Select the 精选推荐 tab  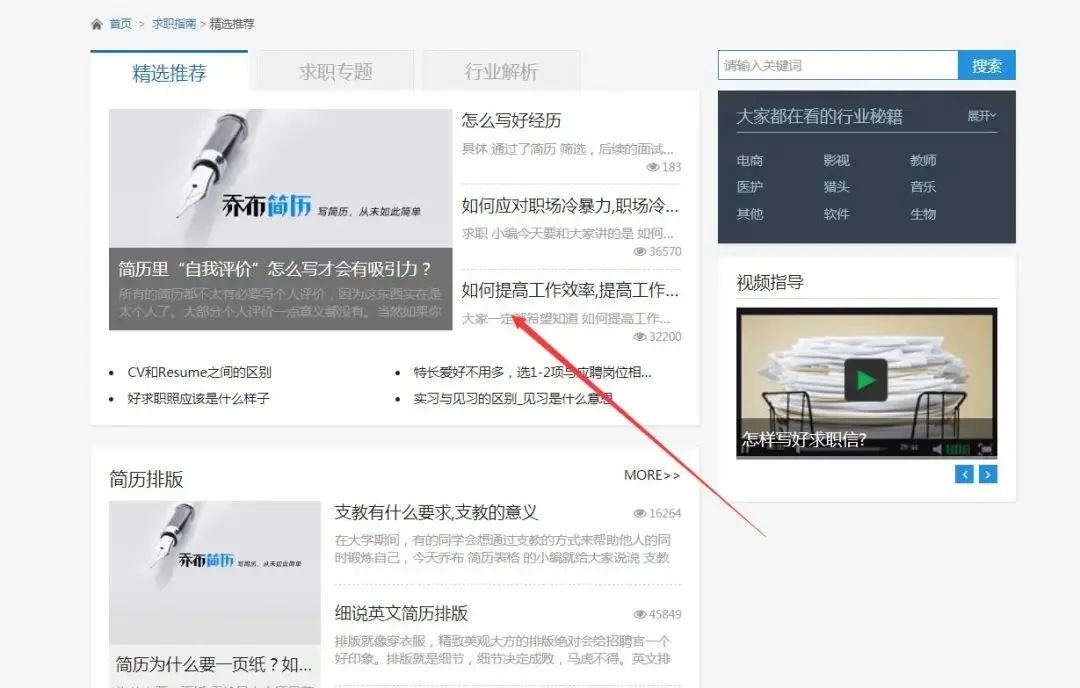coord(169,73)
